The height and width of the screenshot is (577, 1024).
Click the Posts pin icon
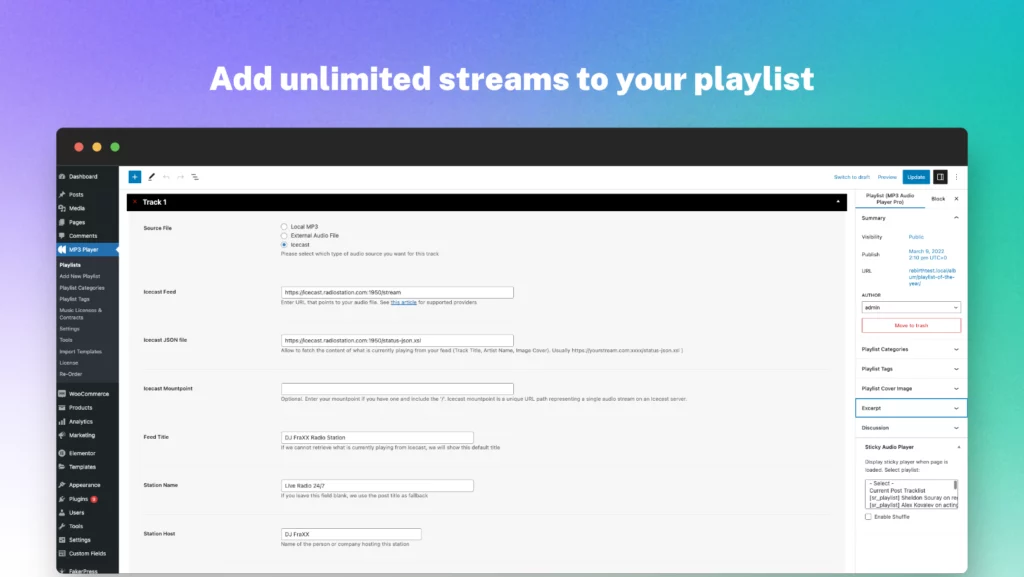point(62,195)
